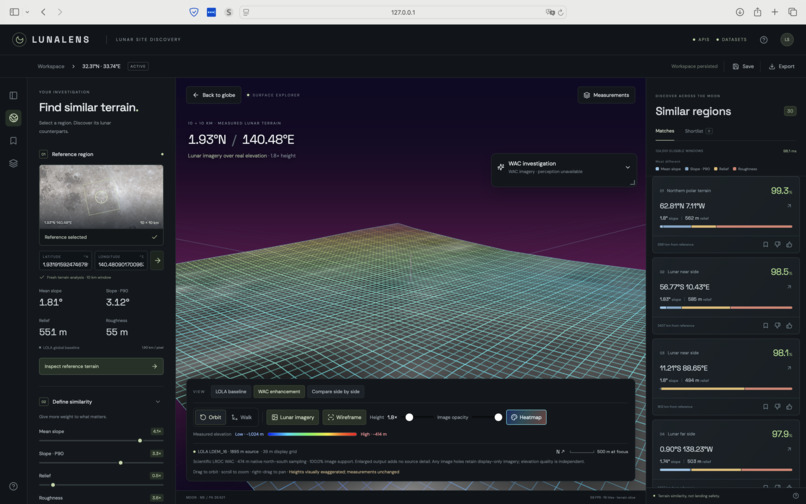
Task: Open the 0.90°S 138.23°W match arrow
Action: point(789,449)
